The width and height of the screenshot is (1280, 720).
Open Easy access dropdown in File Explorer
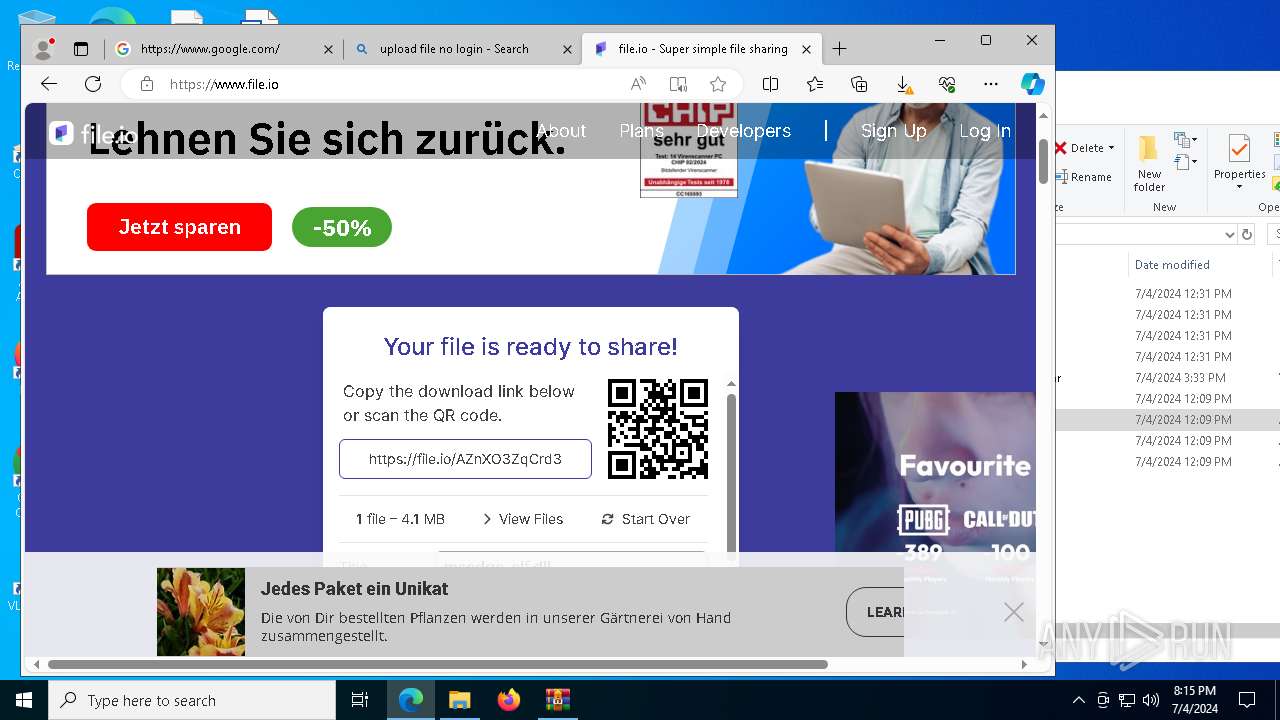(1186, 162)
